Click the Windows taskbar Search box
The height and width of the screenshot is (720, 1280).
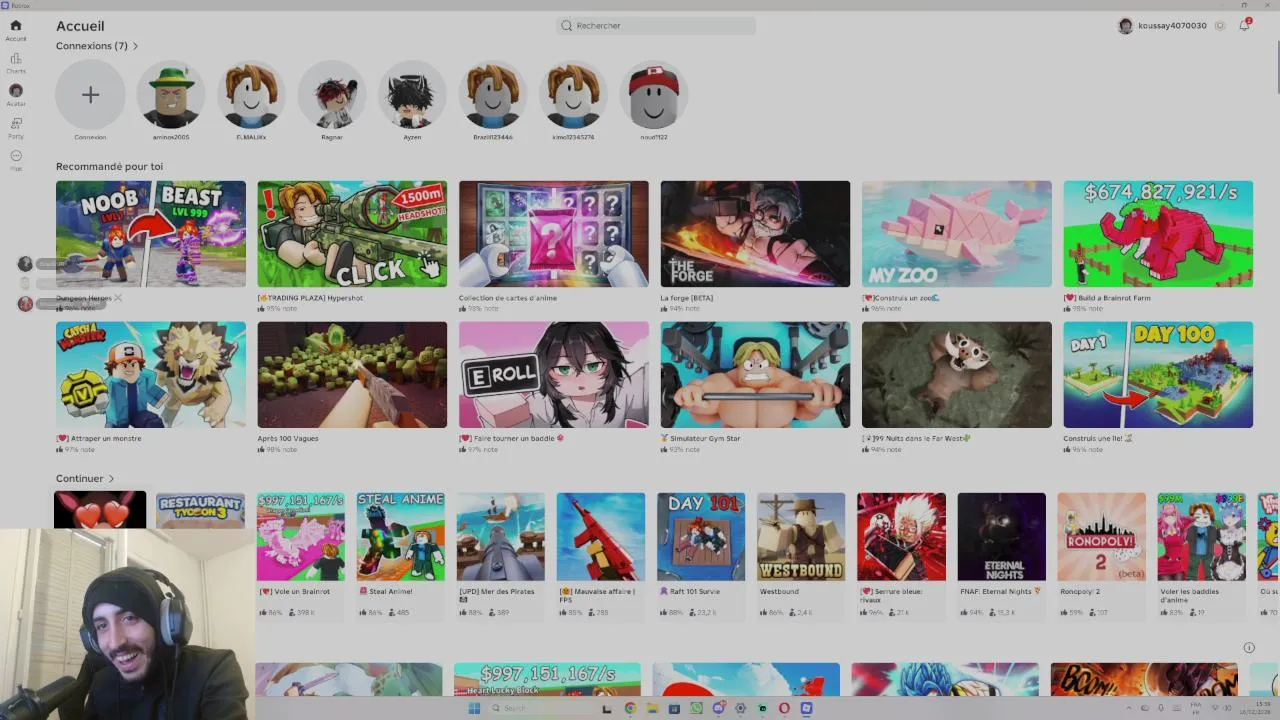click(x=541, y=708)
